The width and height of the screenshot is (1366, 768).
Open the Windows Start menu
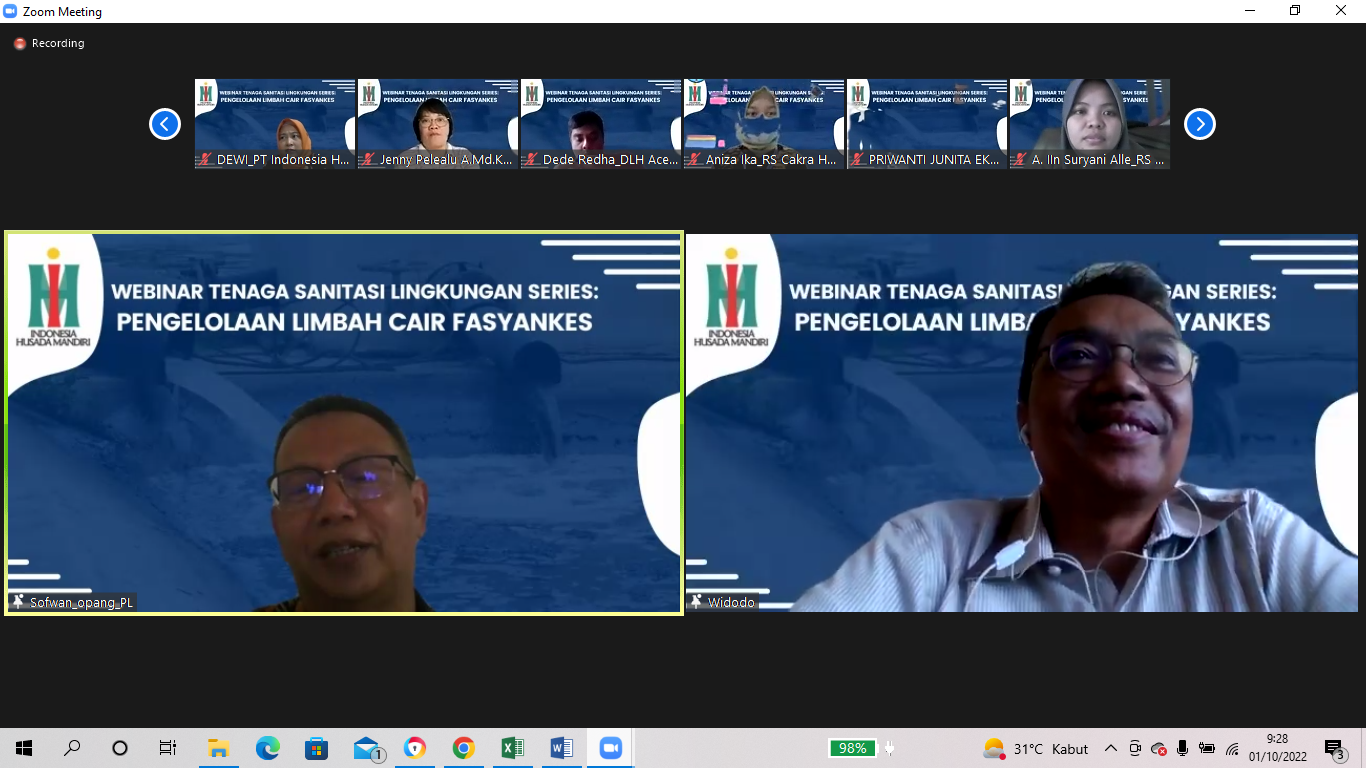[x=24, y=748]
